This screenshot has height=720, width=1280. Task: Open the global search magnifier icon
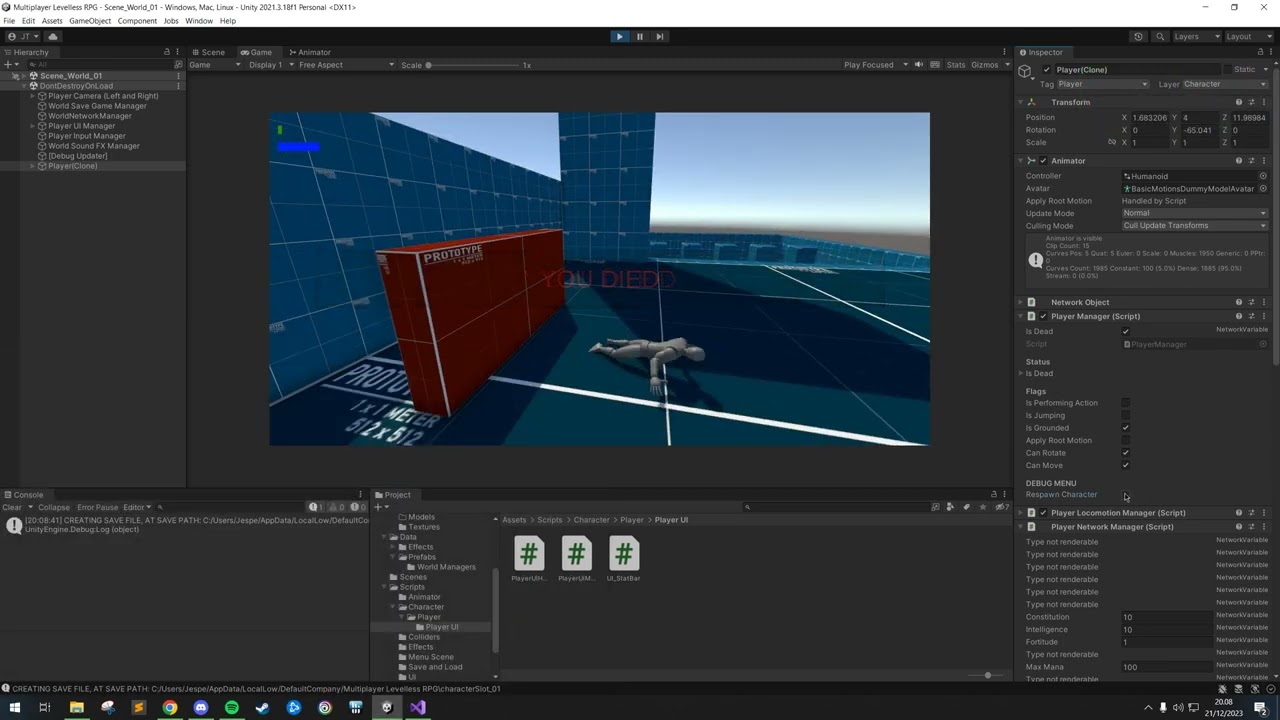click(1160, 36)
